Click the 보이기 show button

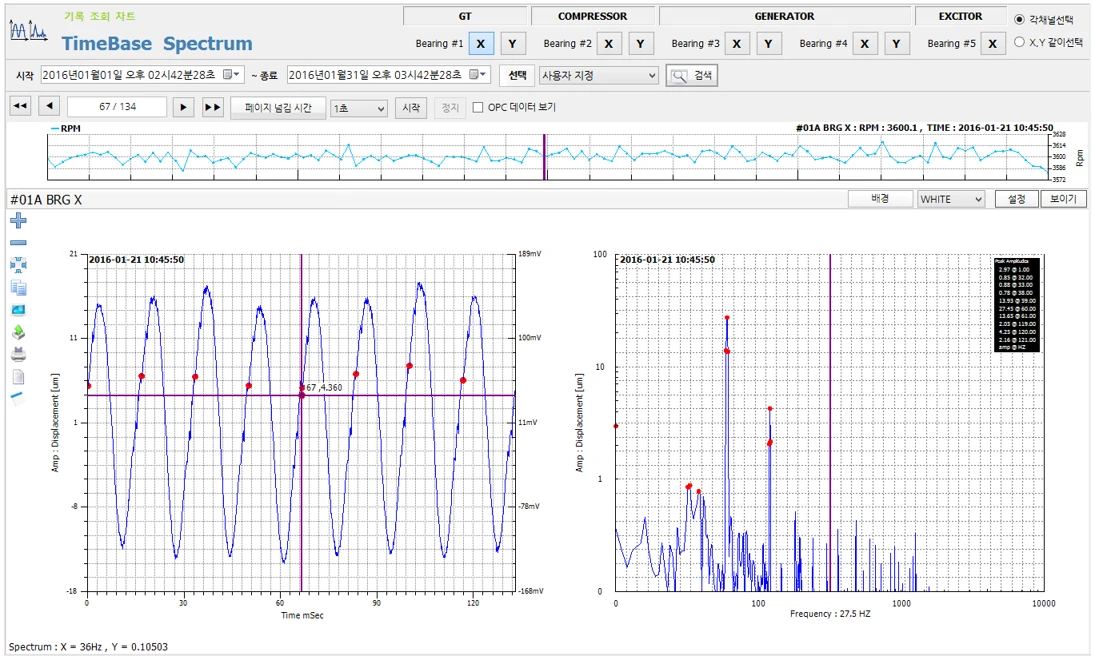[x=1063, y=199]
